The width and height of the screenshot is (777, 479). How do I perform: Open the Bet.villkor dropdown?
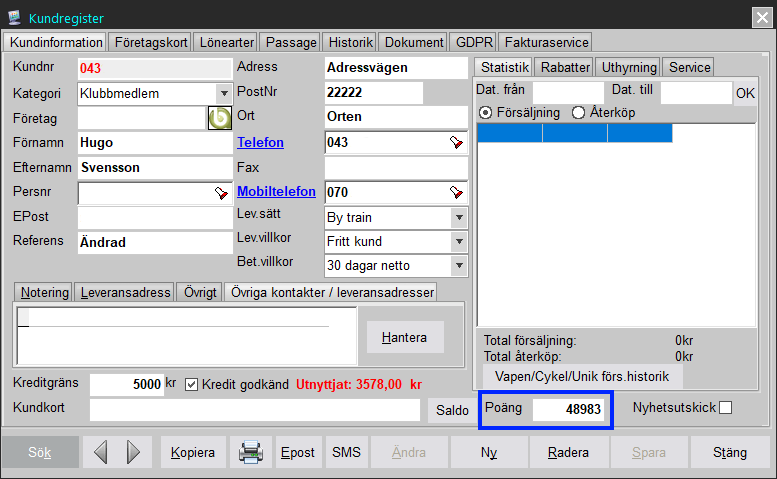click(459, 266)
